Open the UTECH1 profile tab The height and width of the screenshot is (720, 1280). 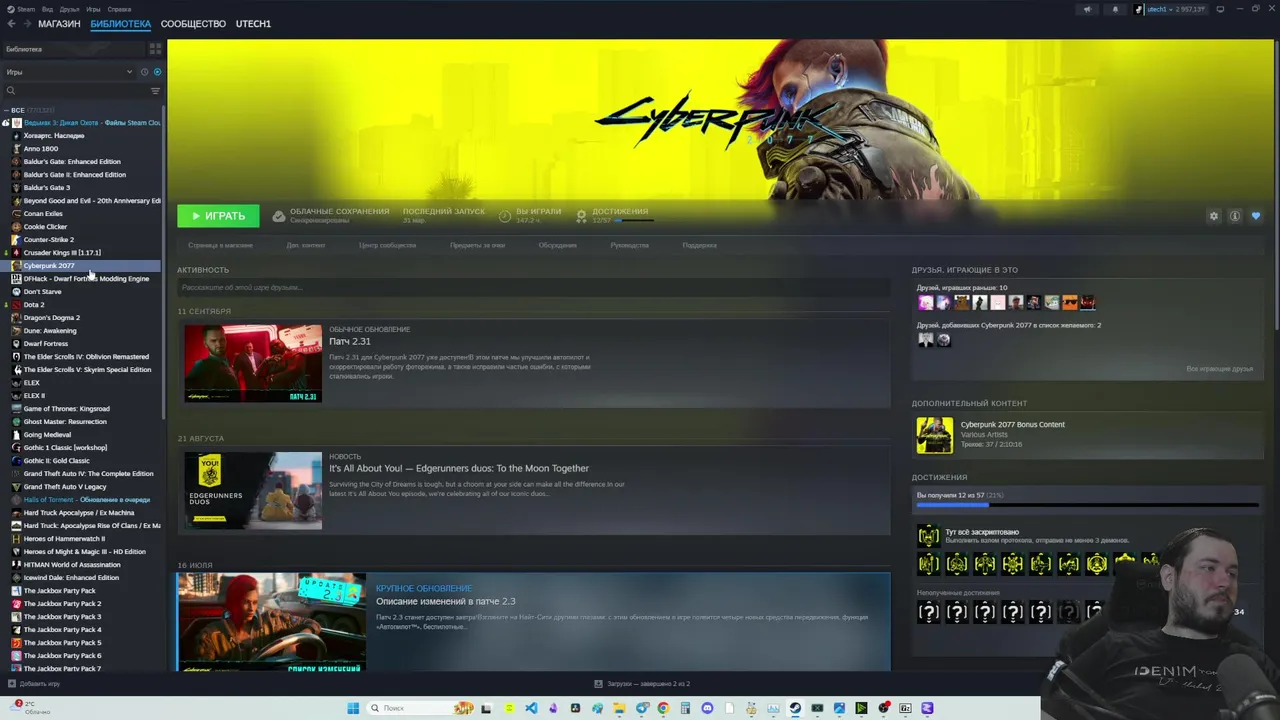253,24
